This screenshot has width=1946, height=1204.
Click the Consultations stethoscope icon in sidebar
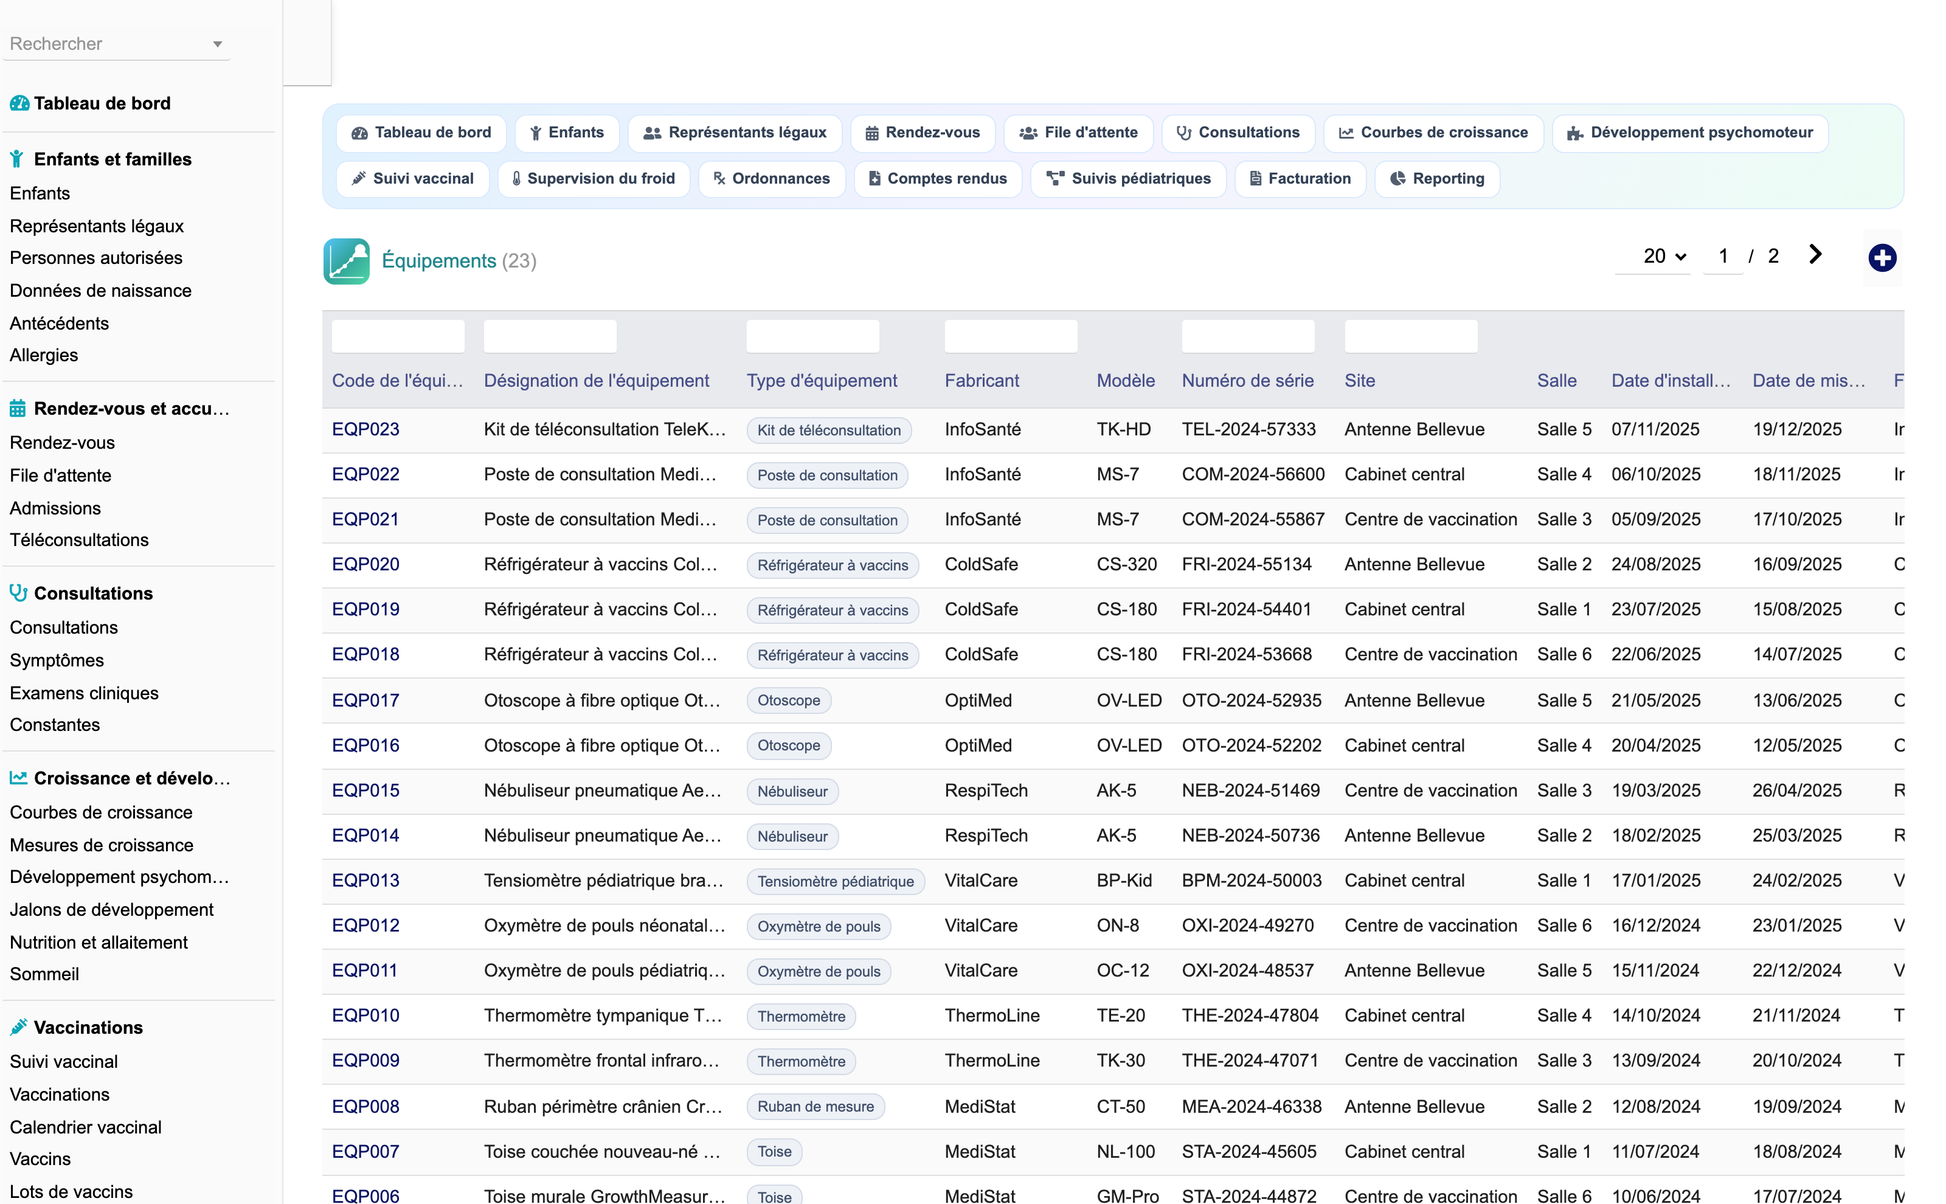18,593
